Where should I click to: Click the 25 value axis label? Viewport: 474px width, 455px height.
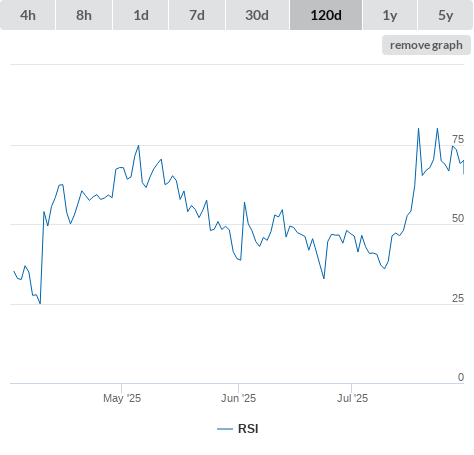[458, 298]
